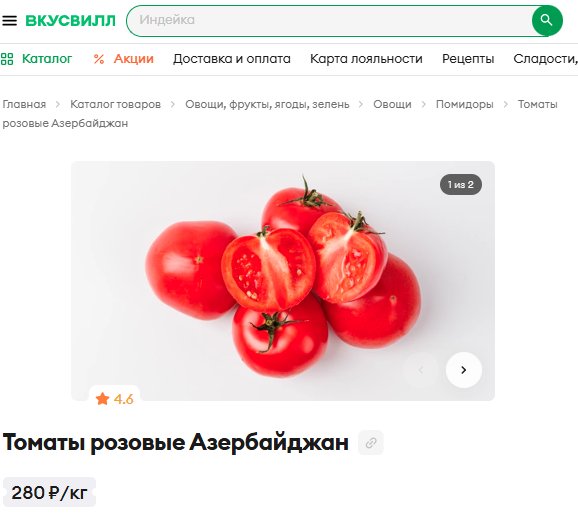Open the Каталог menu item

tap(47, 59)
